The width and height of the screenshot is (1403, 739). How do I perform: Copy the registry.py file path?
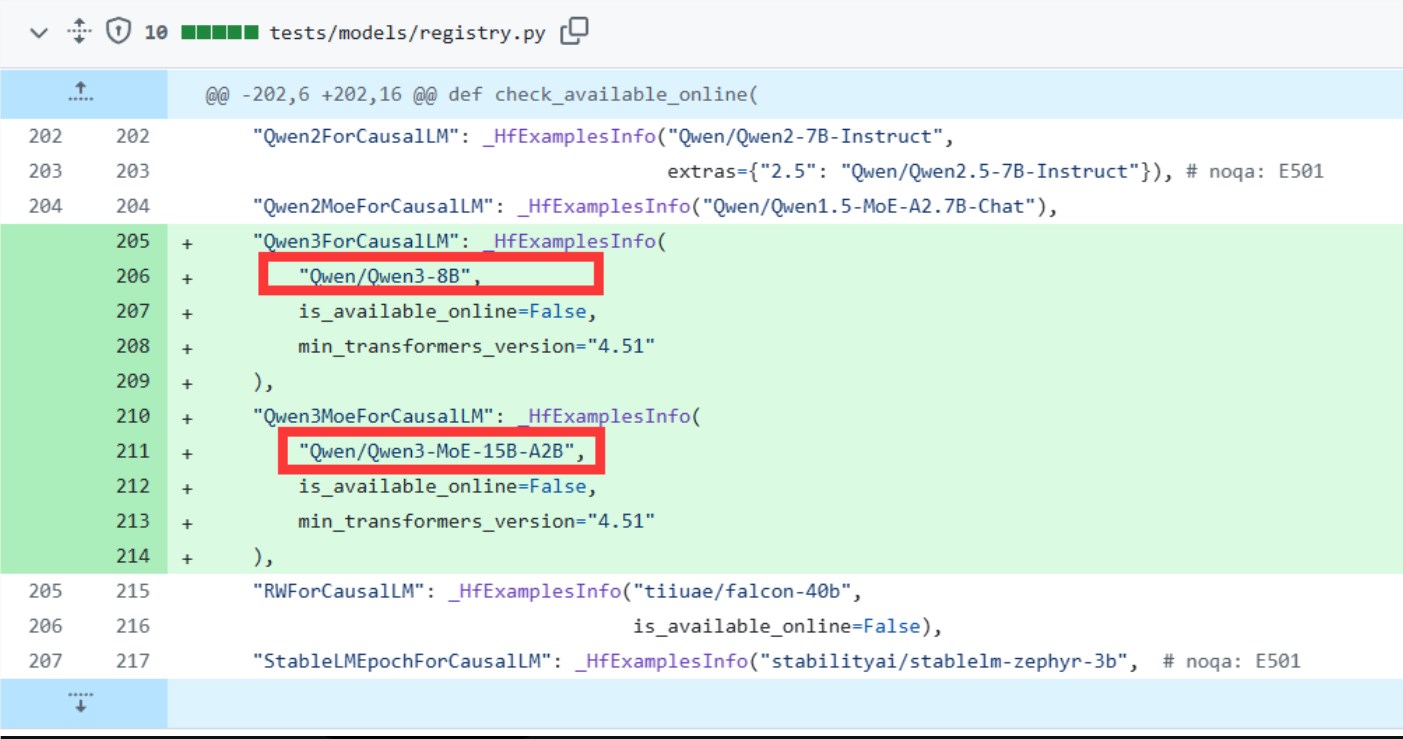(574, 32)
